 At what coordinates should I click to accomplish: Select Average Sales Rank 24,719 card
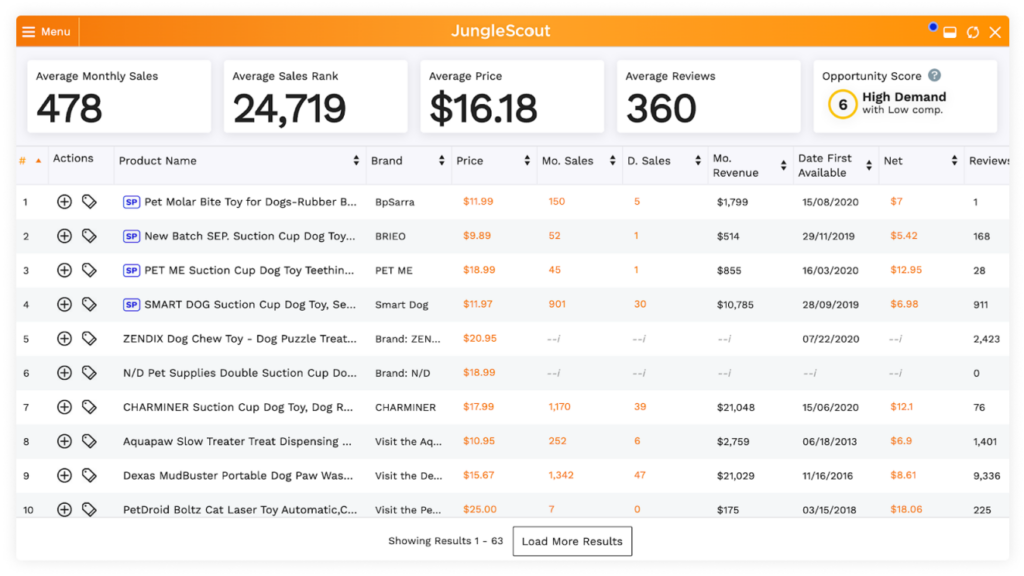[x=315, y=97]
